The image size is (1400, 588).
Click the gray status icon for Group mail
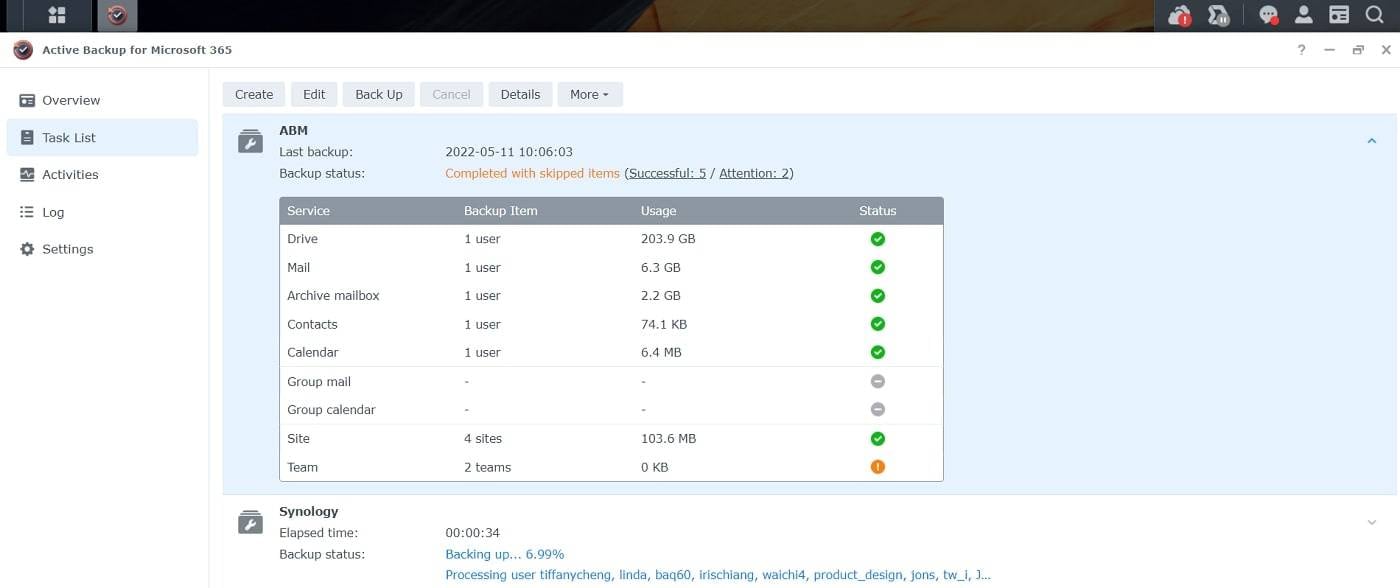[x=877, y=381]
